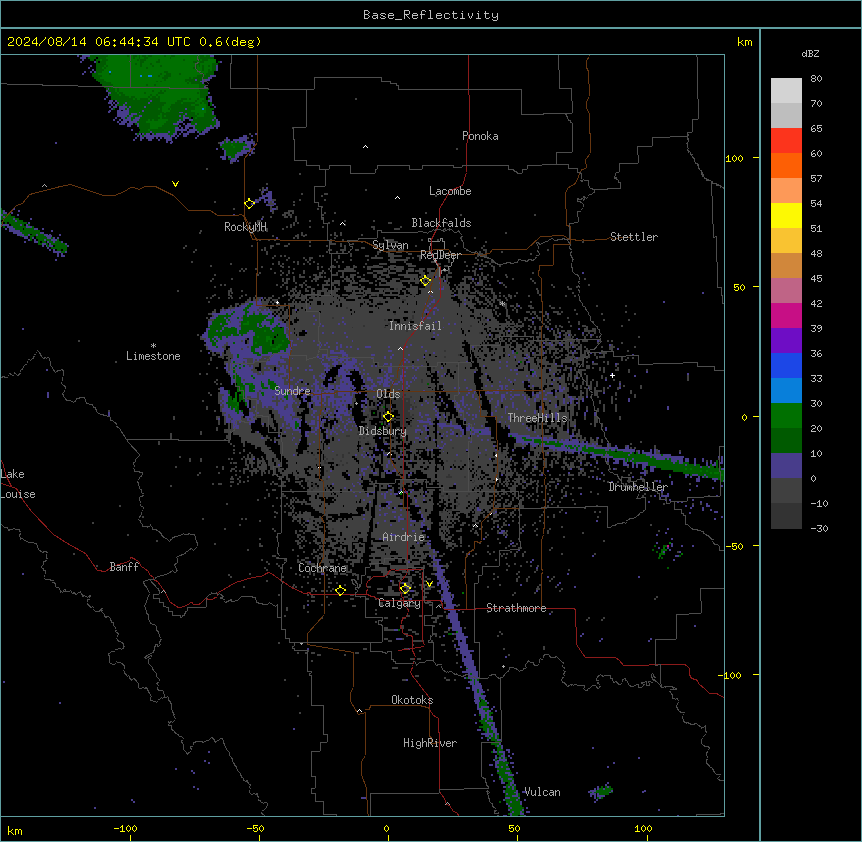Screen dimensions: 862x842
Task: Click the yellow station marker below Olds
Action: (x=388, y=417)
